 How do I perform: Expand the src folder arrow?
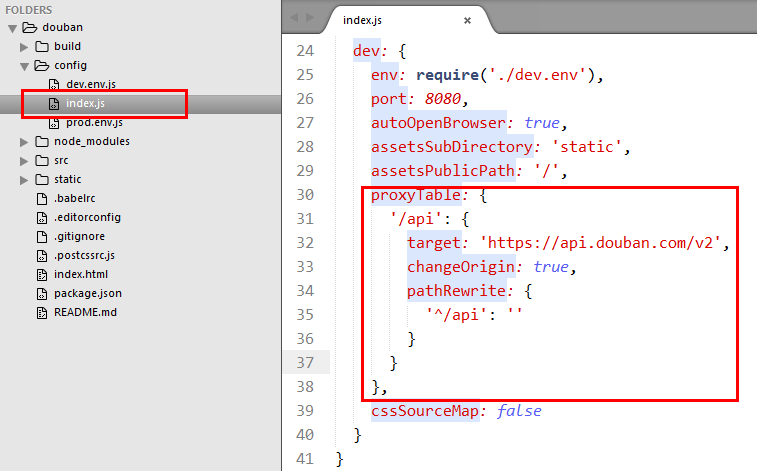(24, 161)
